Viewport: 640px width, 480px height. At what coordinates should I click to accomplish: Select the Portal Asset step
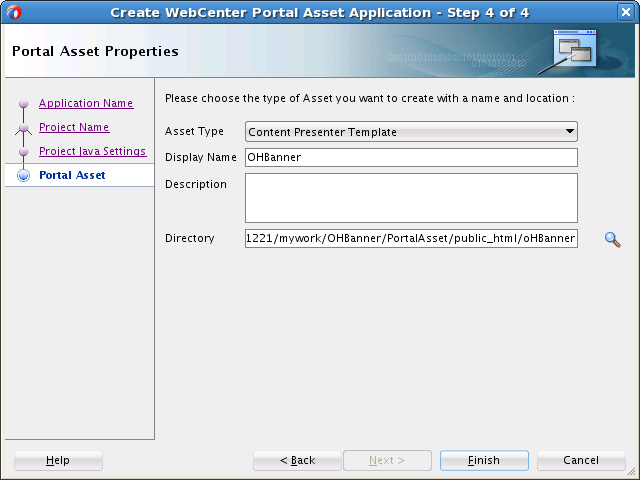click(x=72, y=175)
